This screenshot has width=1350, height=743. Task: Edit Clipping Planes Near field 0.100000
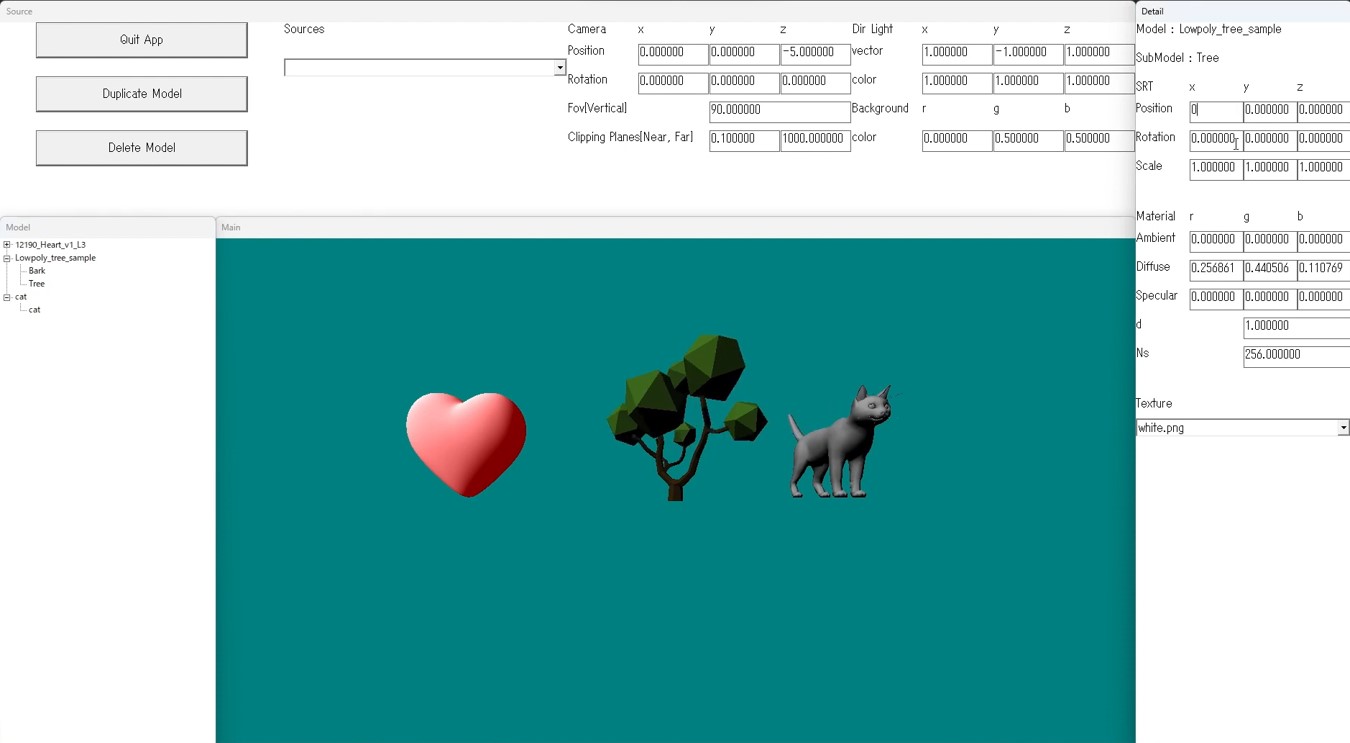tap(744, 140)
